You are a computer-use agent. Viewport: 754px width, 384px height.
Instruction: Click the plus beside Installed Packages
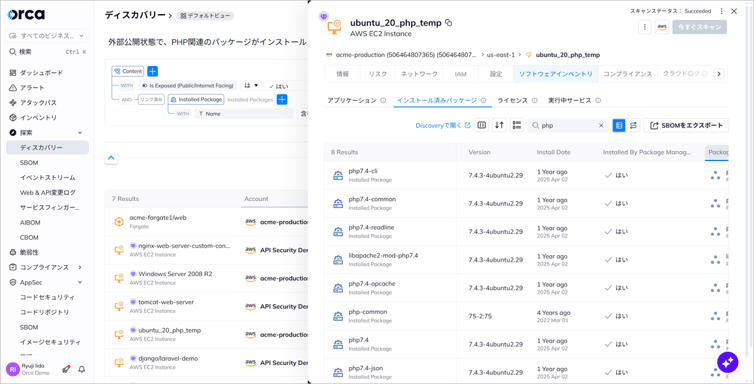[282, 99]
